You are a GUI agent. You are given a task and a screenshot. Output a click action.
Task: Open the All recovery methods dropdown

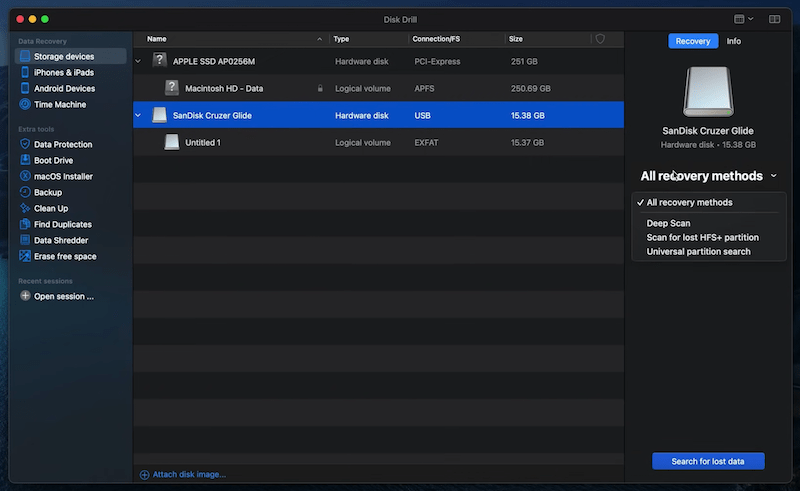[x=708, y=176]
